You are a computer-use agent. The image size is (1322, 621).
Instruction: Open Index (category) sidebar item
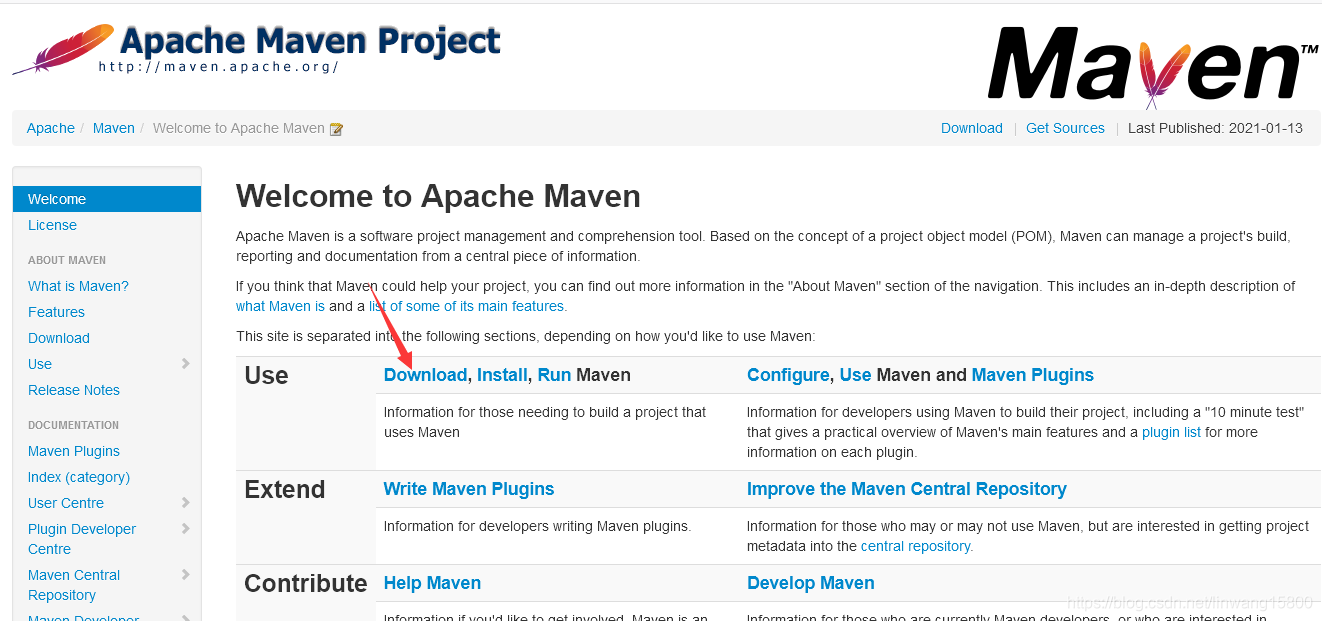click(x=79, y=477)
